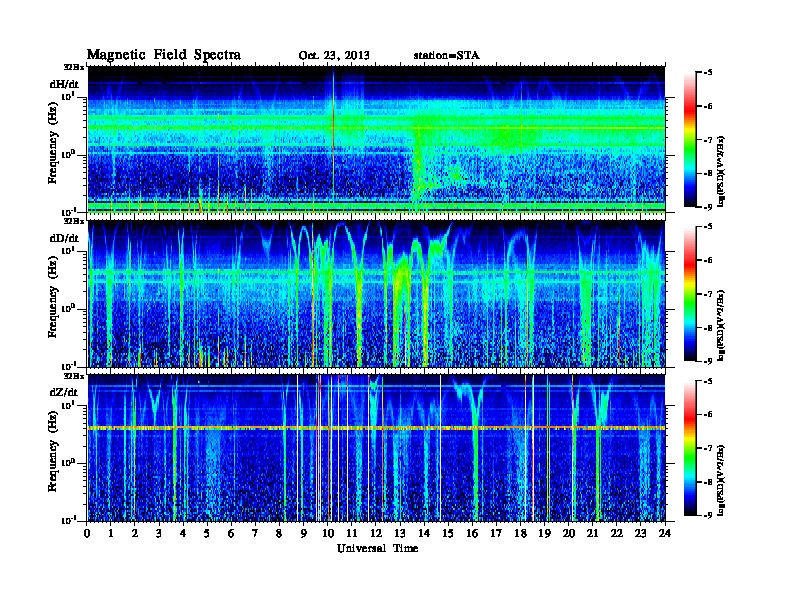Click the 10^1 frequency tick of dD/dt panel

70,250
